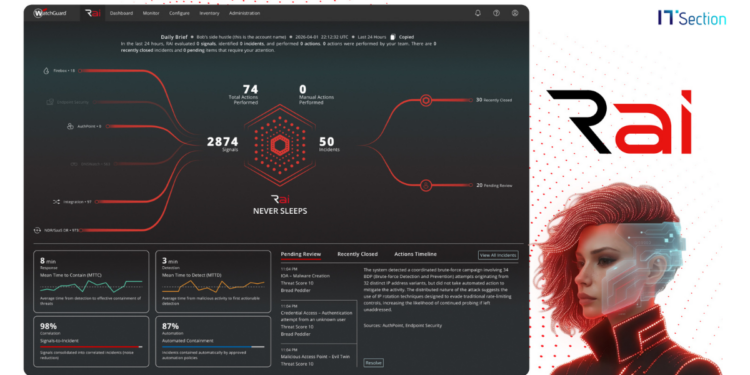
Task: Click the central Rai hexagon graphic
Action: 279,144
